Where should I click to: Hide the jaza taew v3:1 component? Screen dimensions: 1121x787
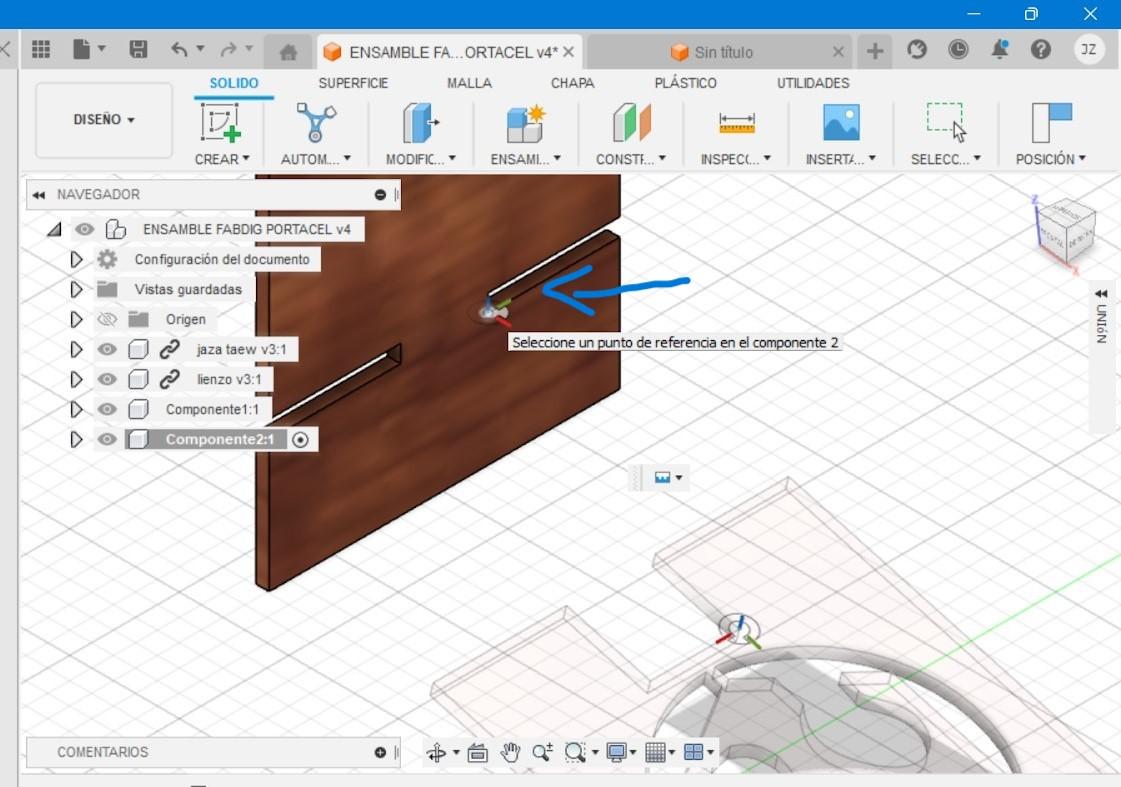[x=107, y=349]
